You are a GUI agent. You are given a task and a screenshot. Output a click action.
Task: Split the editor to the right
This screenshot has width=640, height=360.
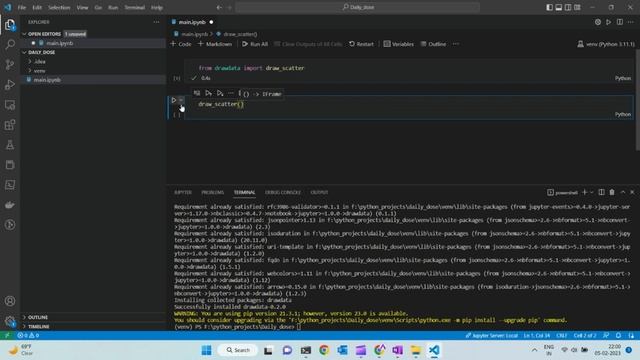620,22
